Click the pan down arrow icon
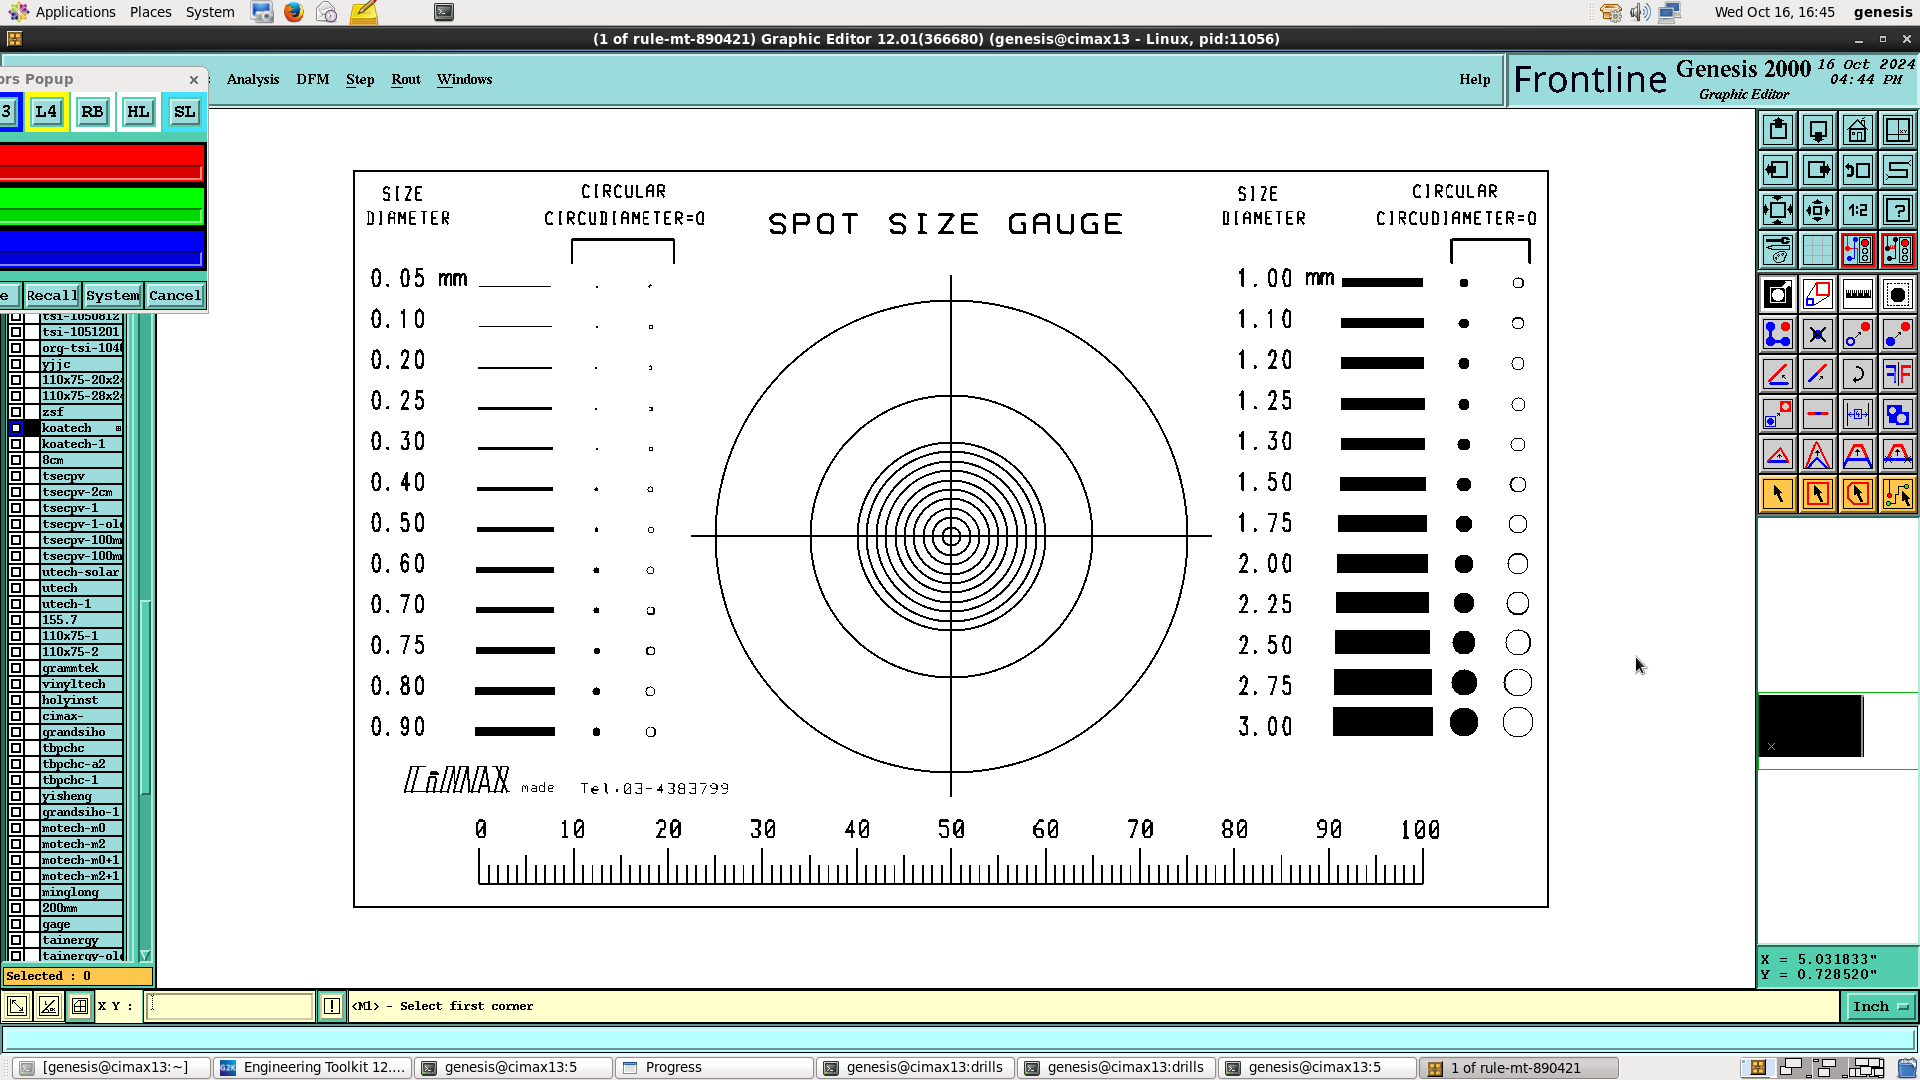 click(x=1818, y=130)
